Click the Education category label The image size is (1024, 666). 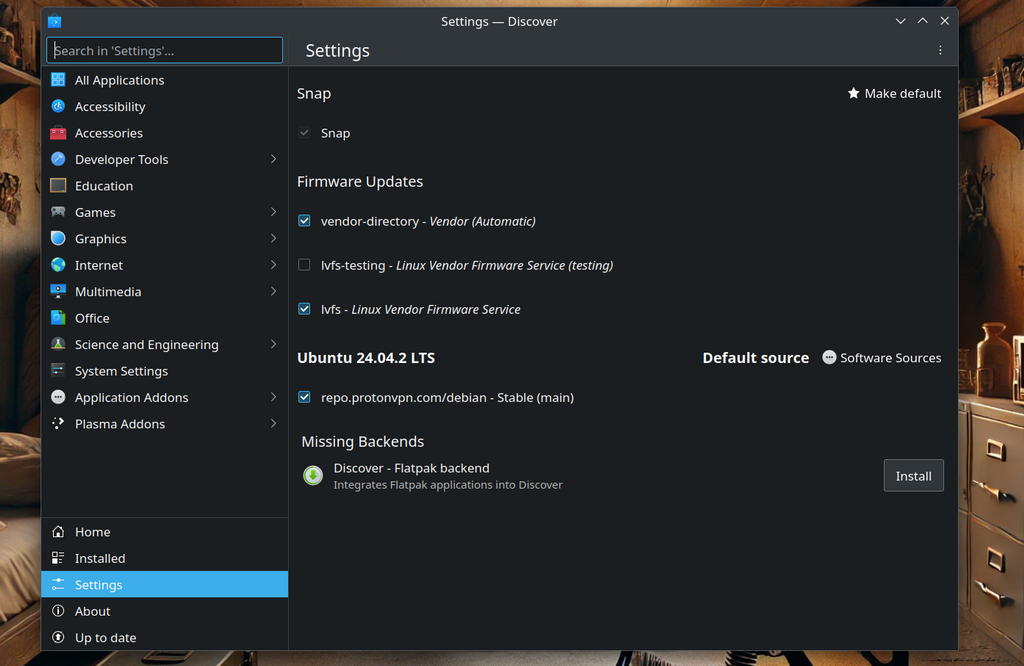coord(104,186)
